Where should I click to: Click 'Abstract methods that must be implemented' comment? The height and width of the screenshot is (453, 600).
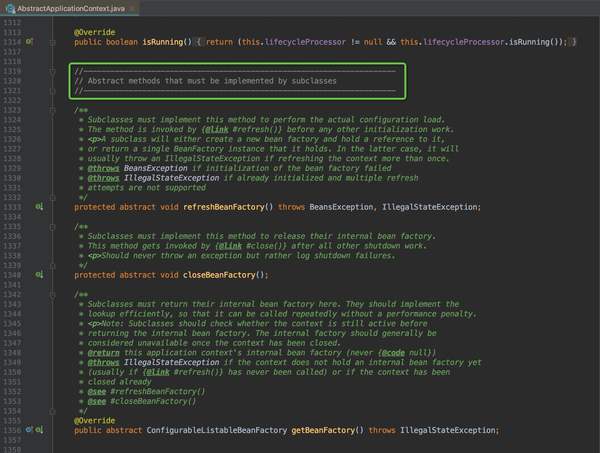coord(205,81)
